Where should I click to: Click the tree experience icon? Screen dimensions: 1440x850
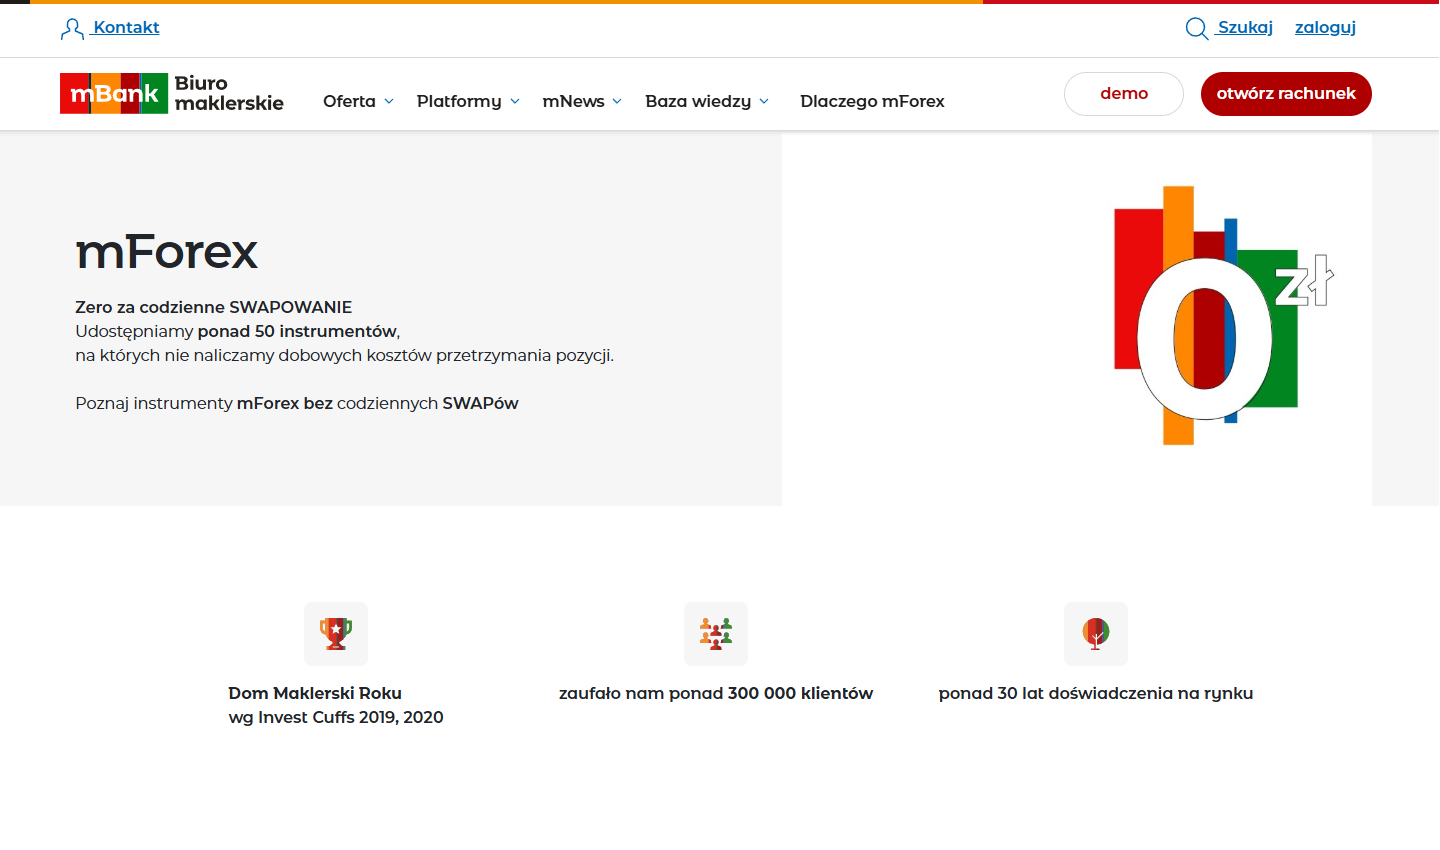[1096, 634]
